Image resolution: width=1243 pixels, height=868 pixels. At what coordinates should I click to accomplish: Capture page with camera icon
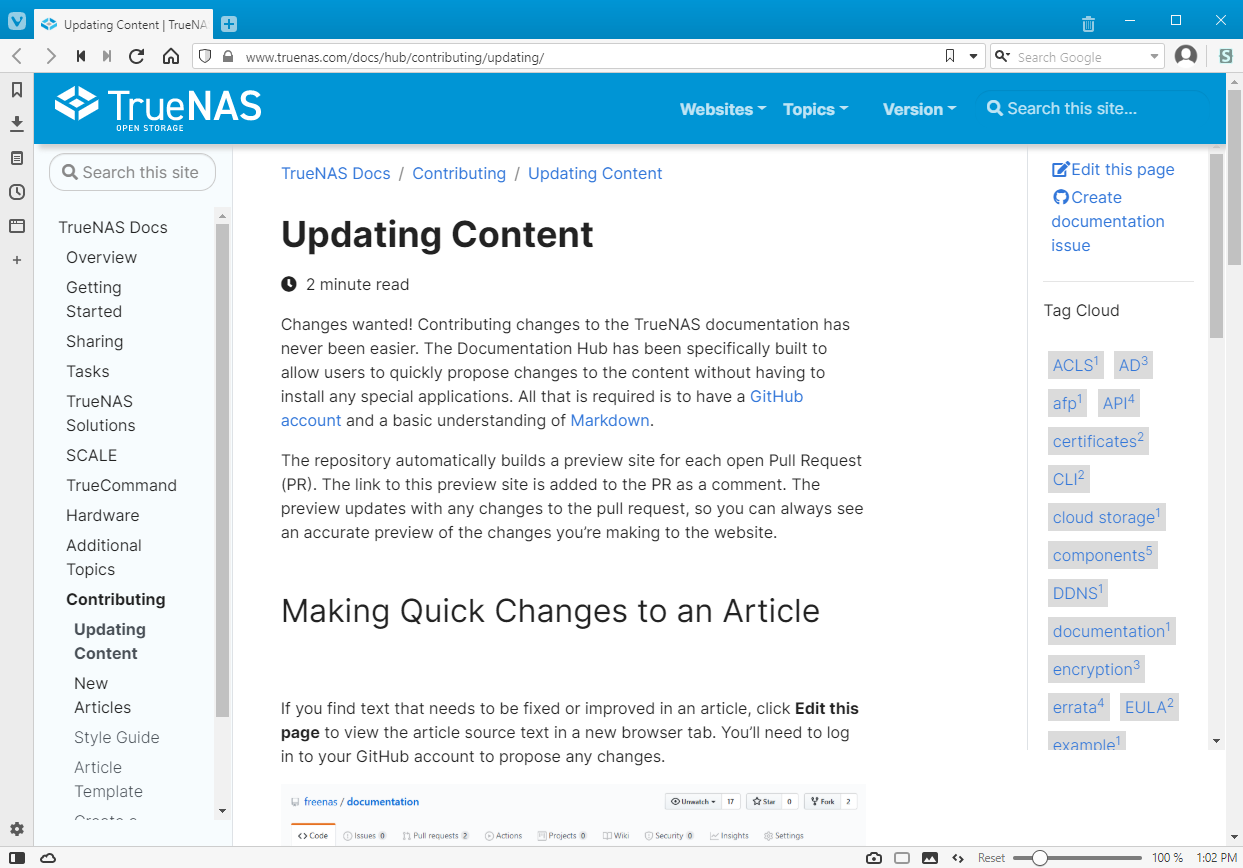pyautogui.click(x=874, y=858)
